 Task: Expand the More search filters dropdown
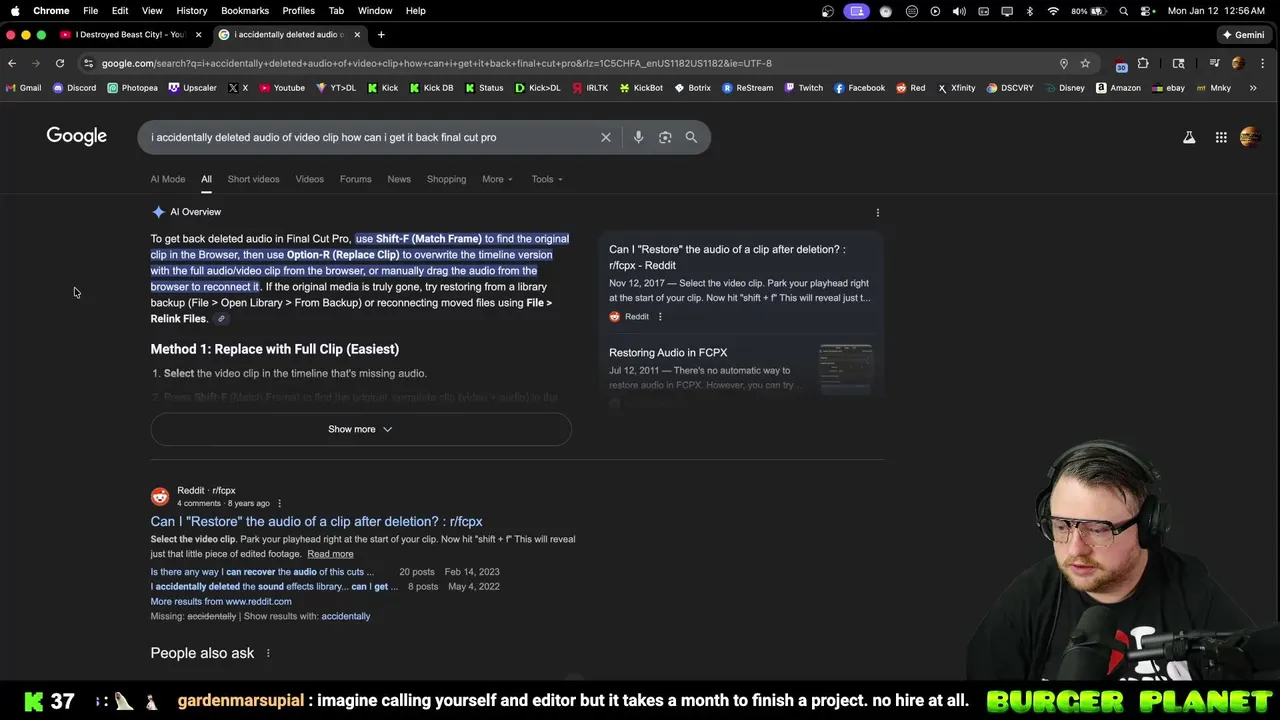[497, 179]
